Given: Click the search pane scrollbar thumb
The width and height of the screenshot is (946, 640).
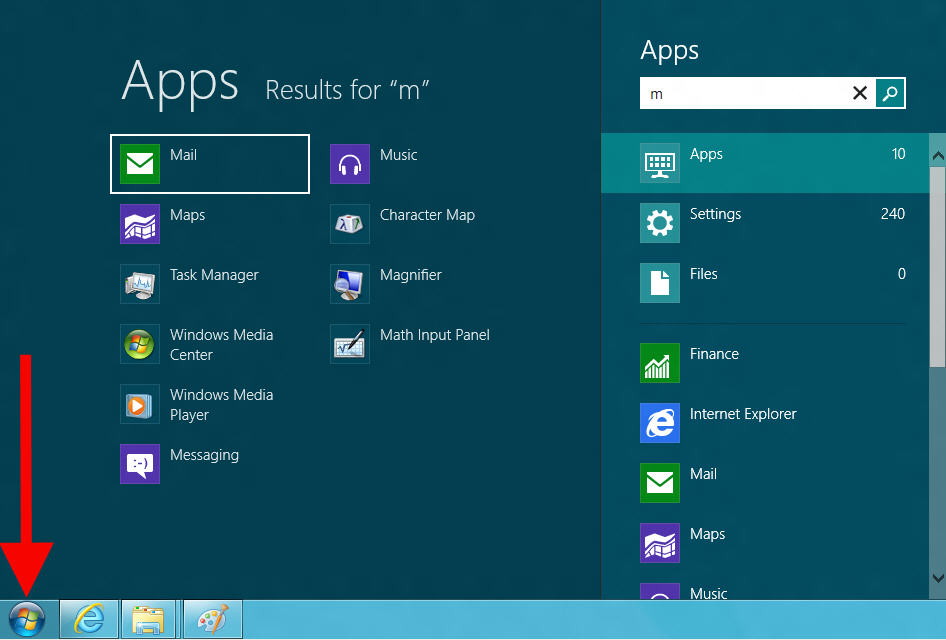Looking at the screenshot, I should [938, 266].
